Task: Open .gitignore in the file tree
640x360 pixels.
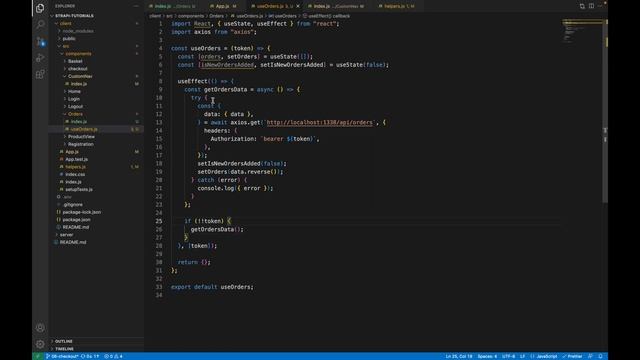Action: pyautogui.click(x=73, y=204)
